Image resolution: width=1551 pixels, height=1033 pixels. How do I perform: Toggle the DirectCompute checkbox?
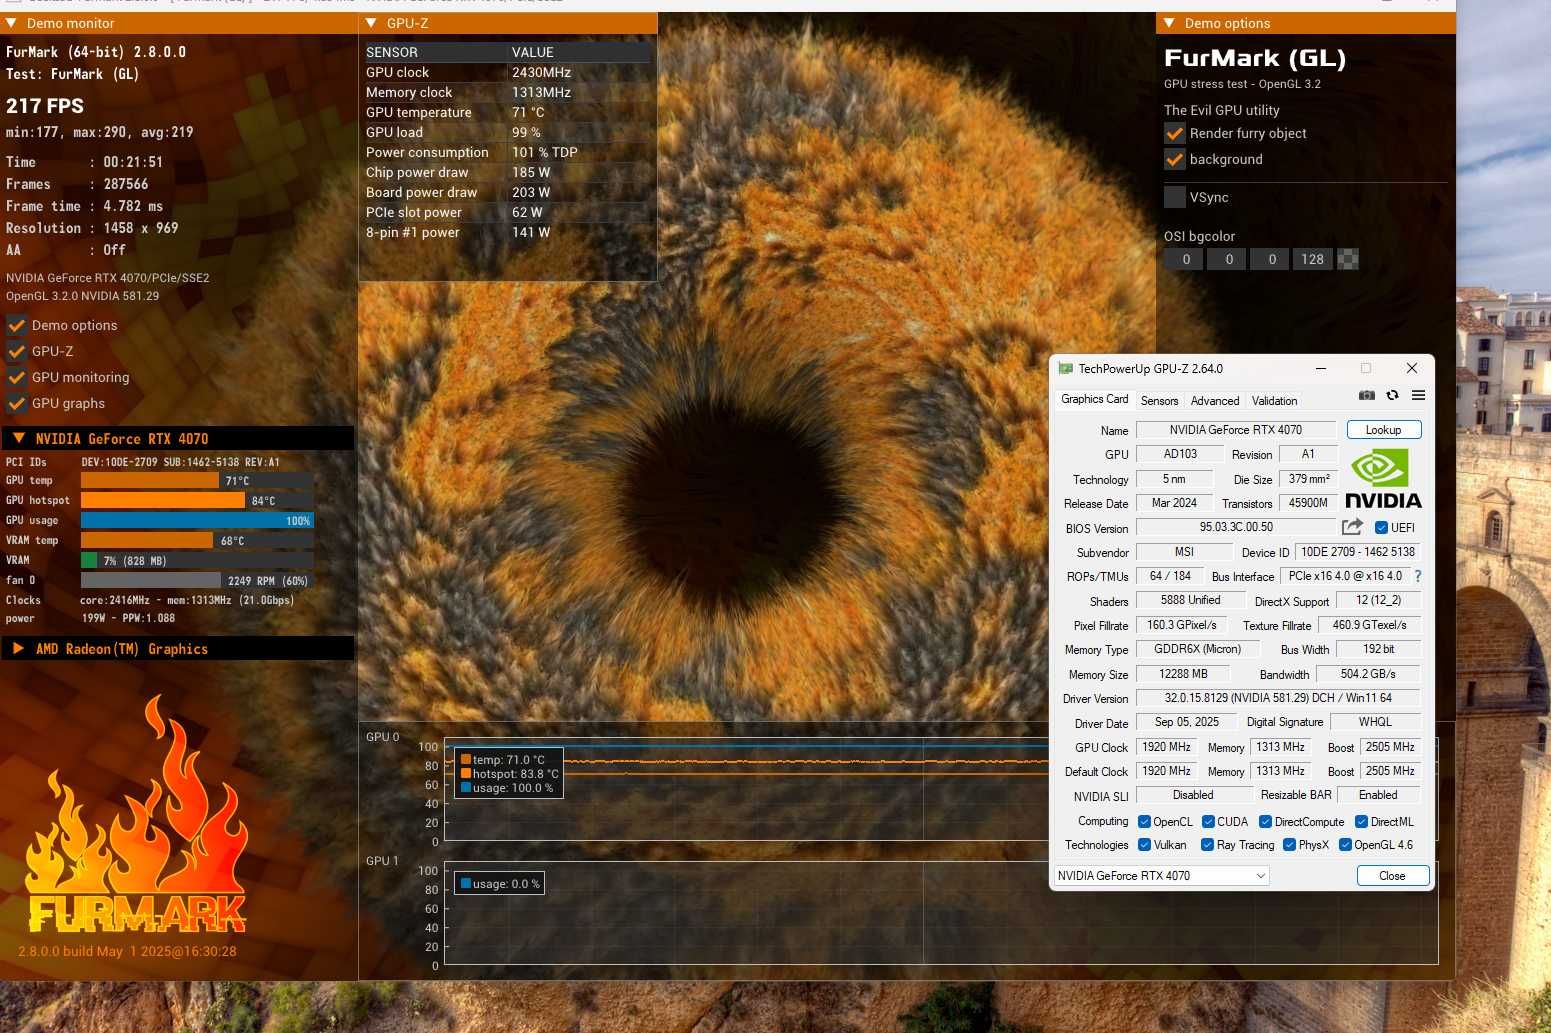tap(1265, 822)
